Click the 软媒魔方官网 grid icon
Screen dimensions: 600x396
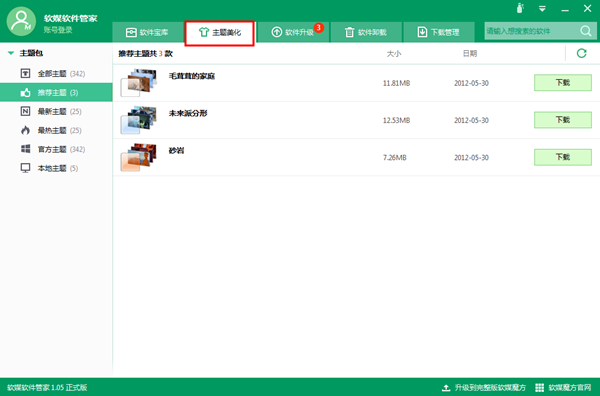coord(539,388)
